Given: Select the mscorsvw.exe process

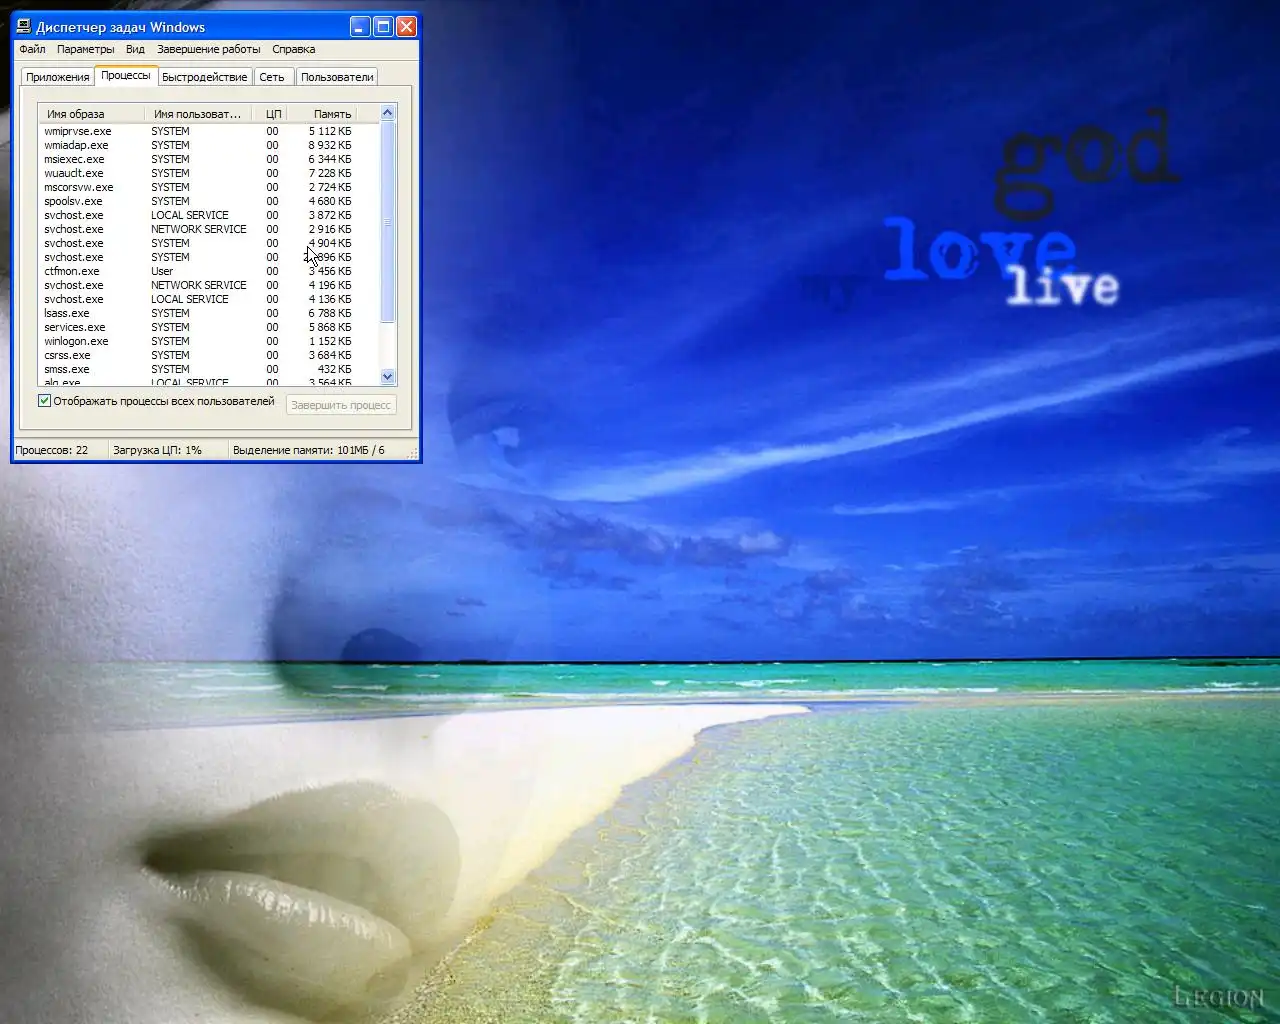Looking at the screenshot, I should (79, 187).
